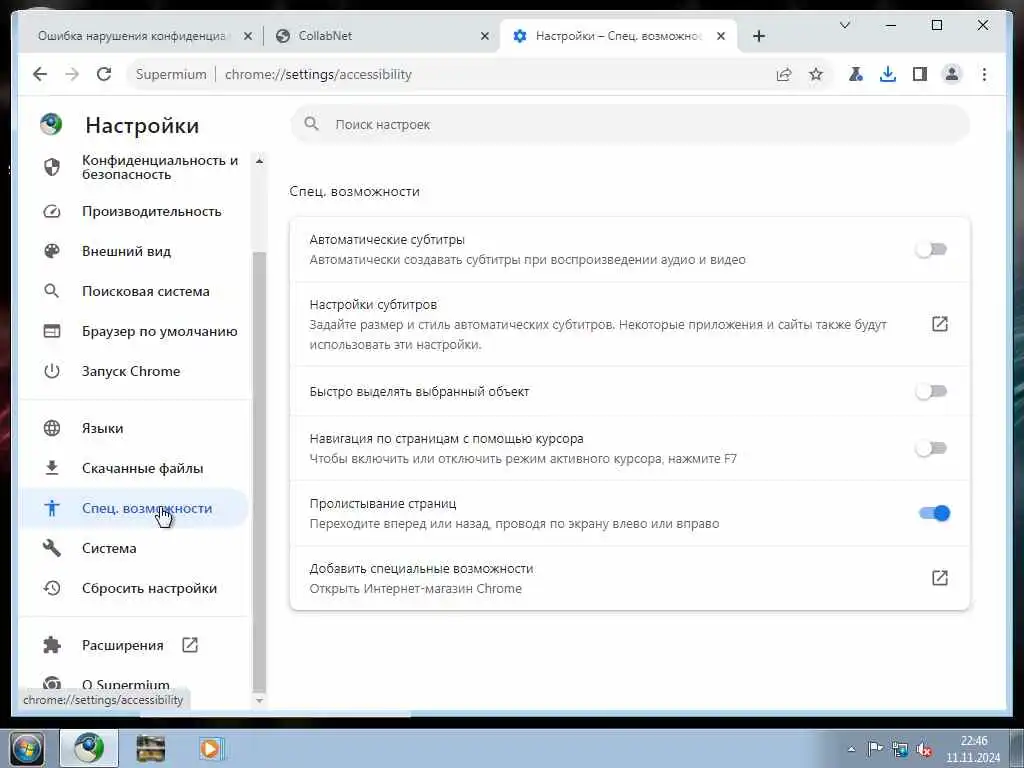1024x768 pixels.
Task: Disable the Пролистывание страниц toggle
Action: coord(934,513)
